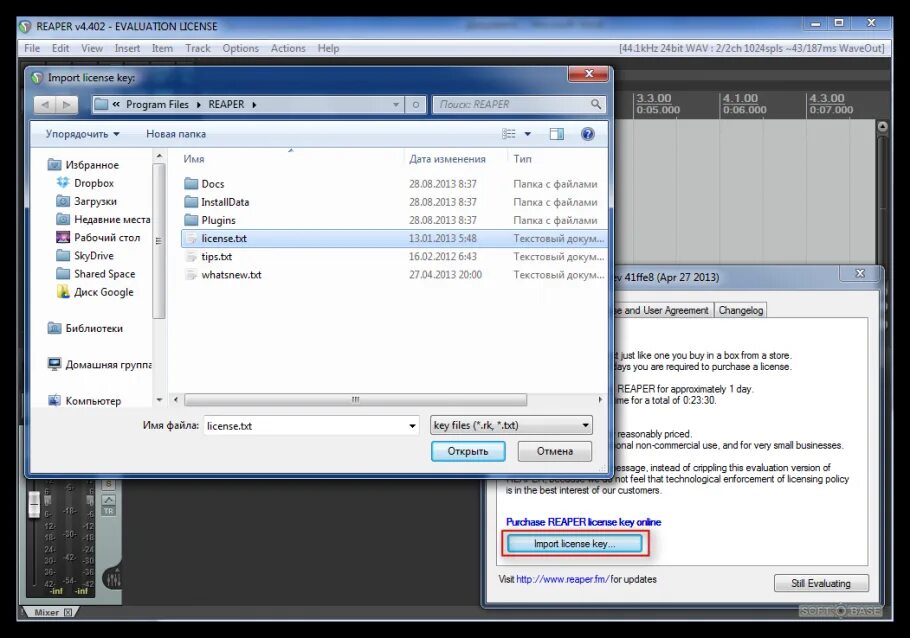The height and width of the screenshot is (638, 910).
Task: Open the Actions menu
Action: pyautogui.click(x=288, y=48)
